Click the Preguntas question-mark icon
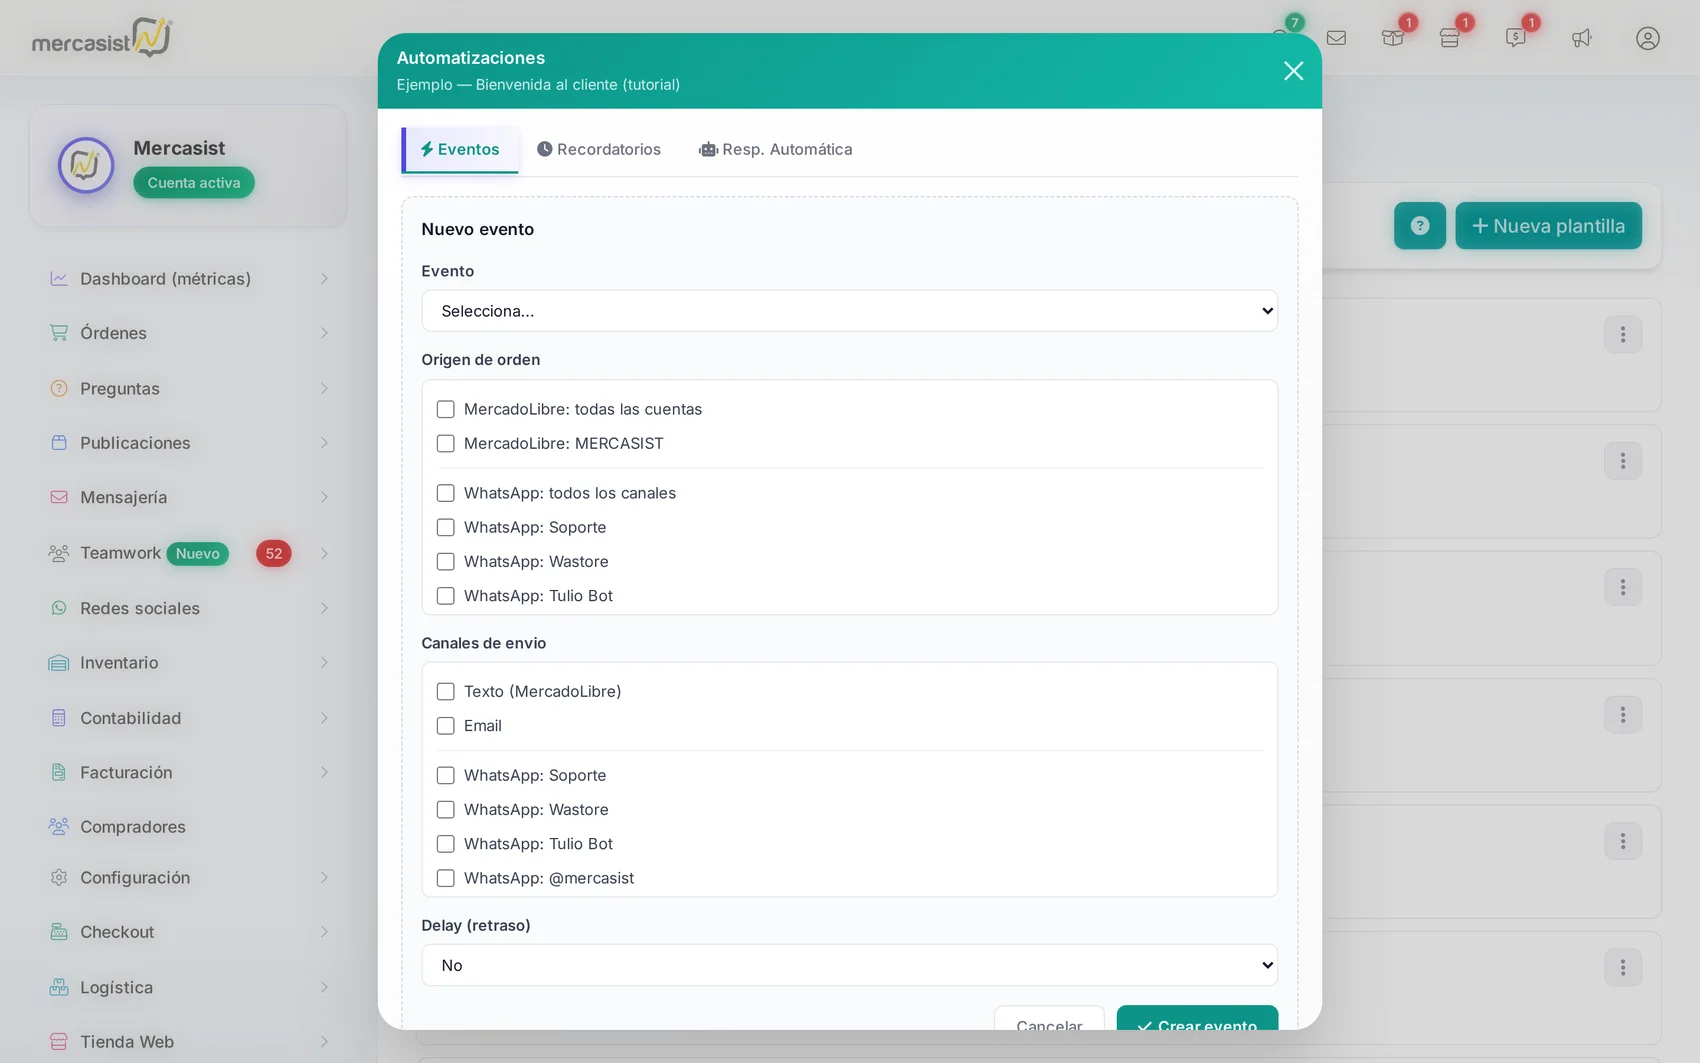The width and height of the screenshot is (1700, 1063). 59,388
